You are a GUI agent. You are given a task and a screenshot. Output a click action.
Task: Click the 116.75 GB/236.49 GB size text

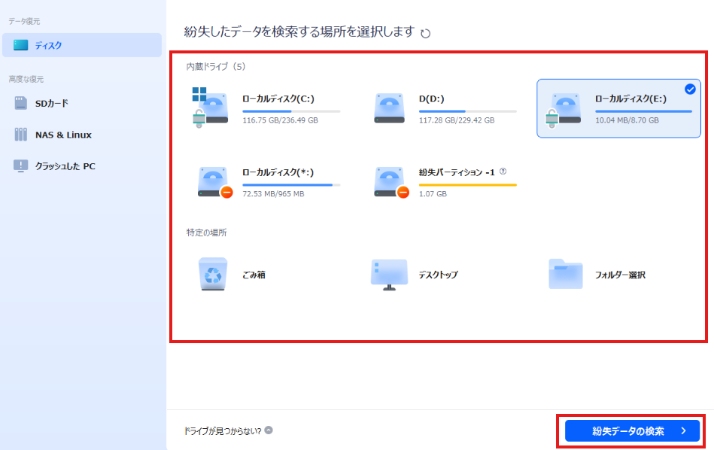(x=280, y=120)
